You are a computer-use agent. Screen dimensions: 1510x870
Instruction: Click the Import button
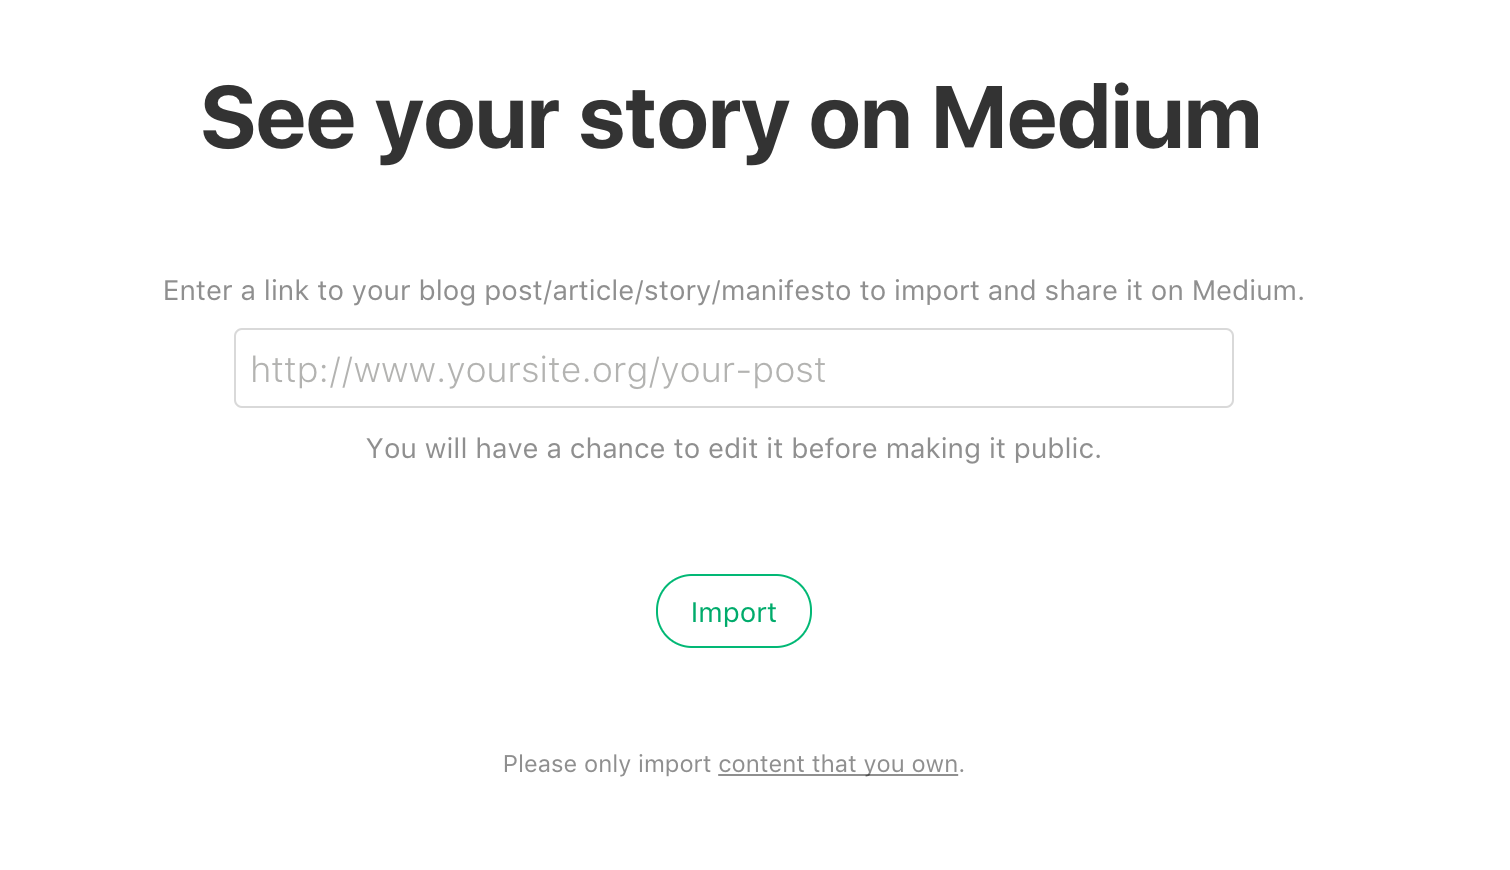733,611
